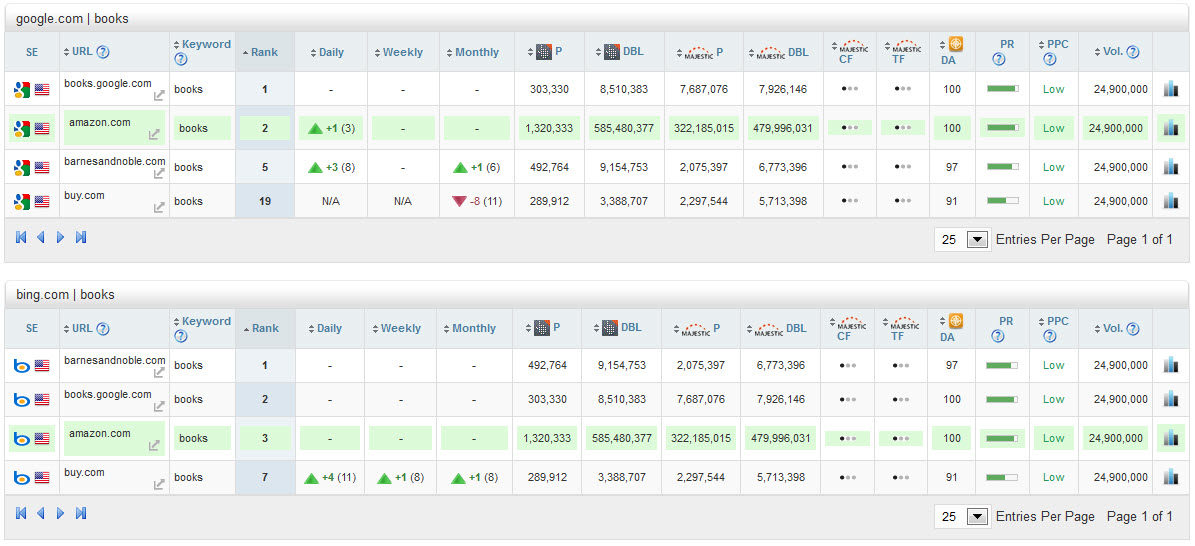The width and height of the screenshot is (1195, 546).
Task: Click help icon next to URL header in Bing table
Action: [103, 329]
